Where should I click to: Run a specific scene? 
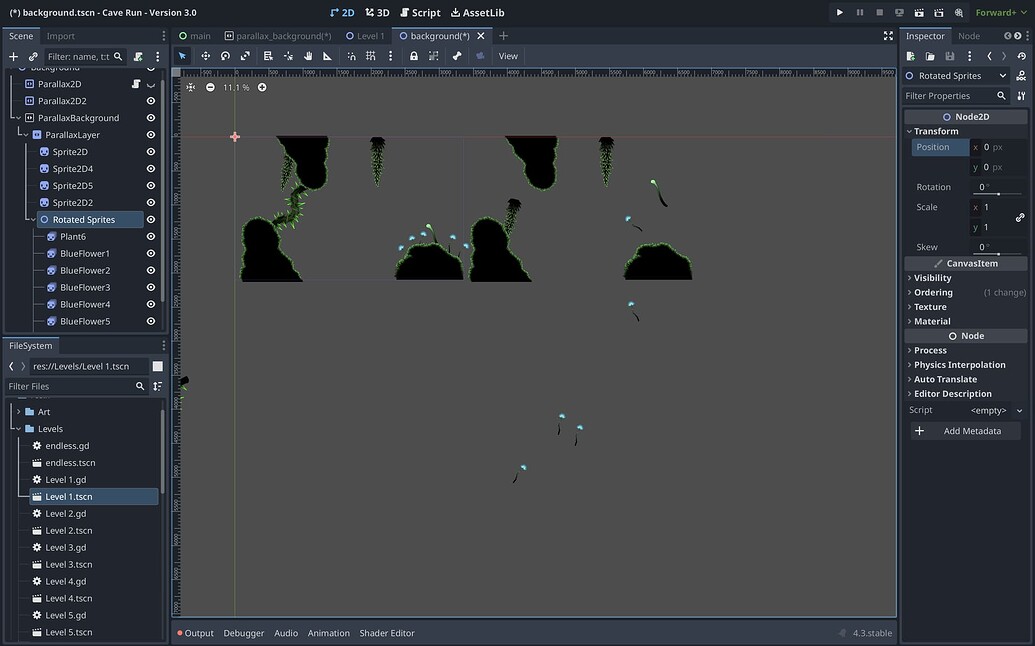(939, 13)
